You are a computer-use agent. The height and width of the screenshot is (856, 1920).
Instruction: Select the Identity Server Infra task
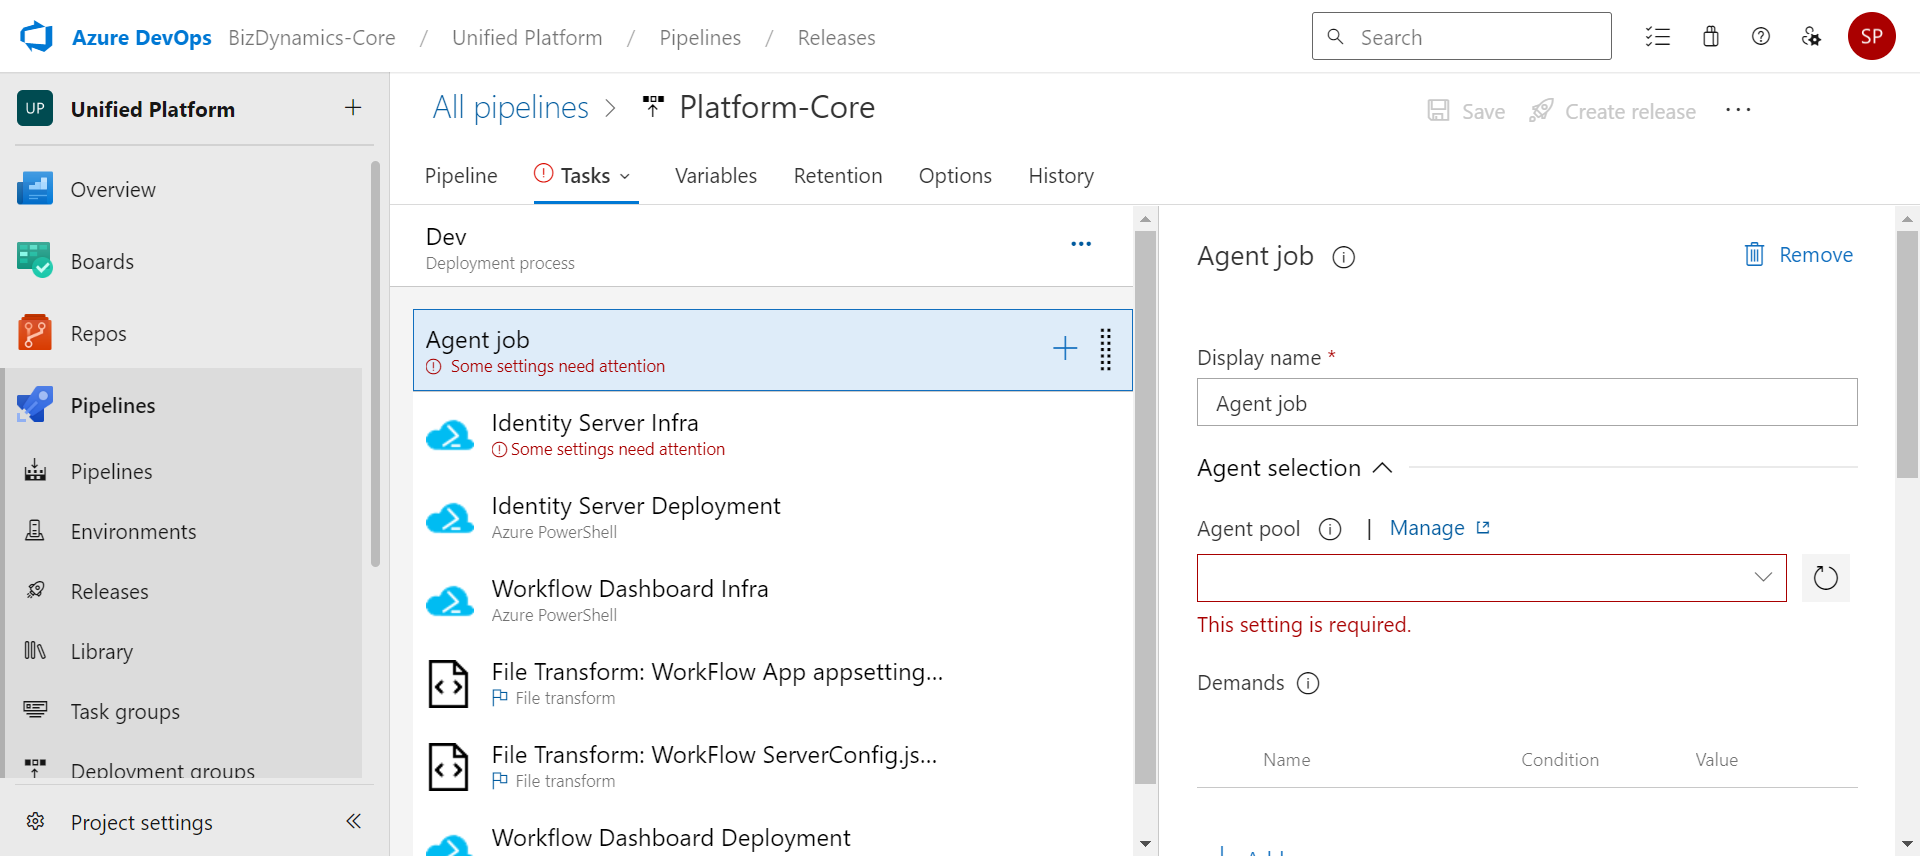[772, 435]
